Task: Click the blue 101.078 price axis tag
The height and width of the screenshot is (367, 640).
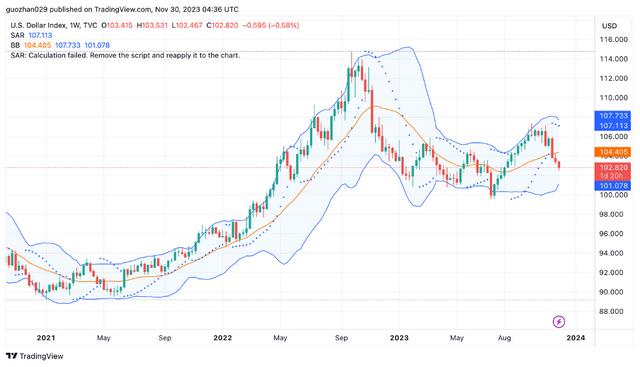Action: [613, 186]
